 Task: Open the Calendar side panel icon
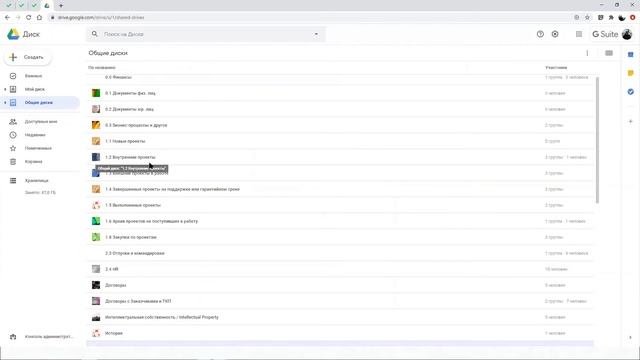[631, 54]
